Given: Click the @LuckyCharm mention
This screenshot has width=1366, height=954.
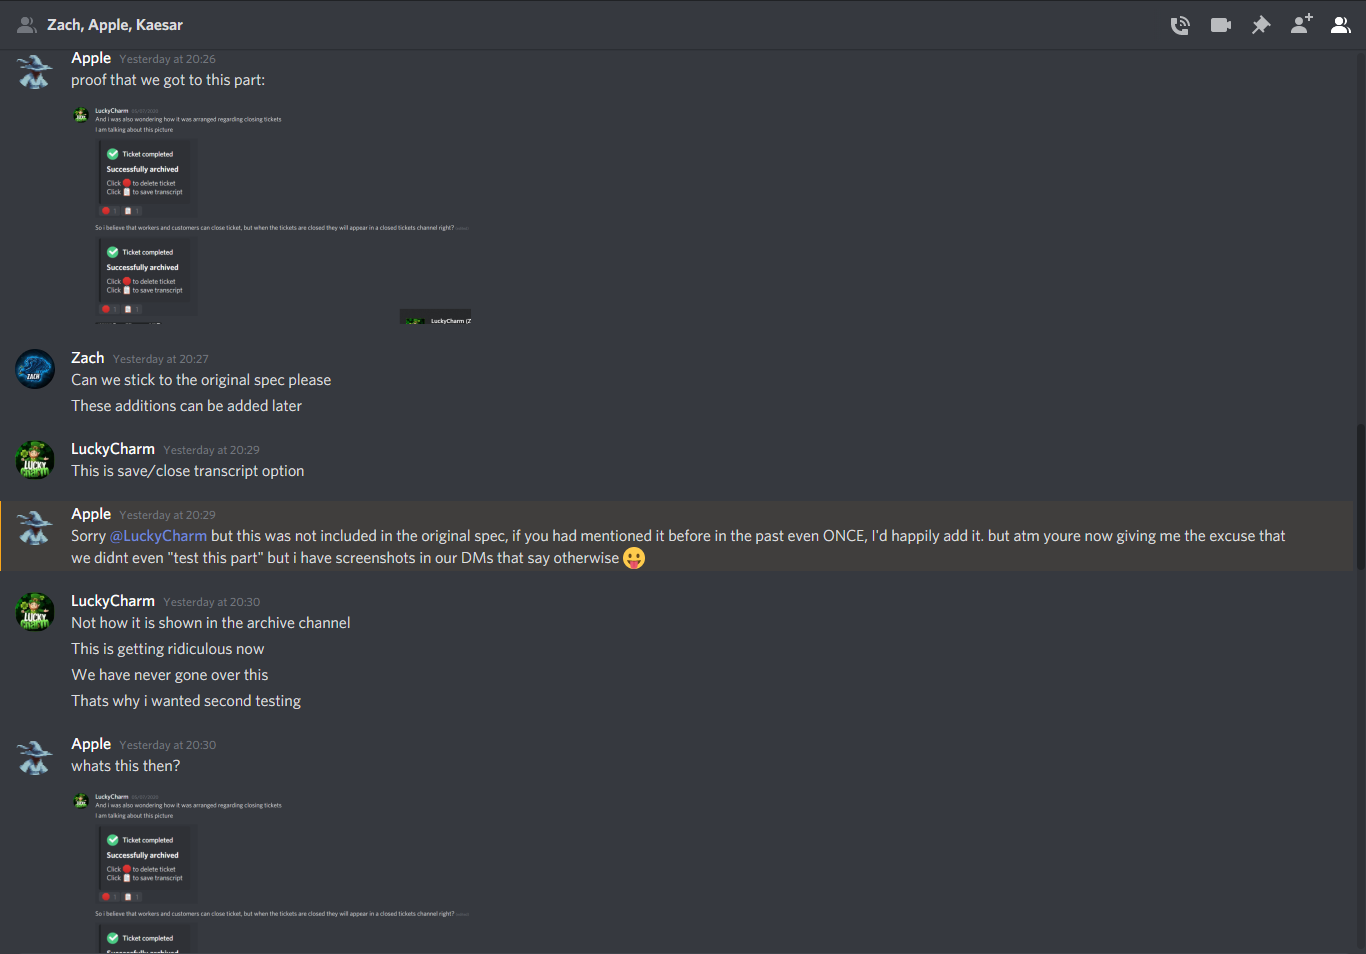Looking at the screenshot, I should pyautogui.click(x=158, y=536).
